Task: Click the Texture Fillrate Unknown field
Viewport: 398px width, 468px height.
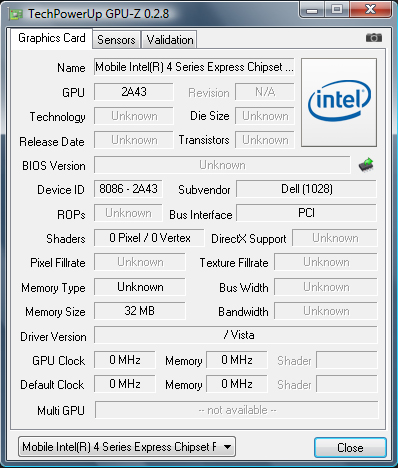Action: click(x=326, y=262)
